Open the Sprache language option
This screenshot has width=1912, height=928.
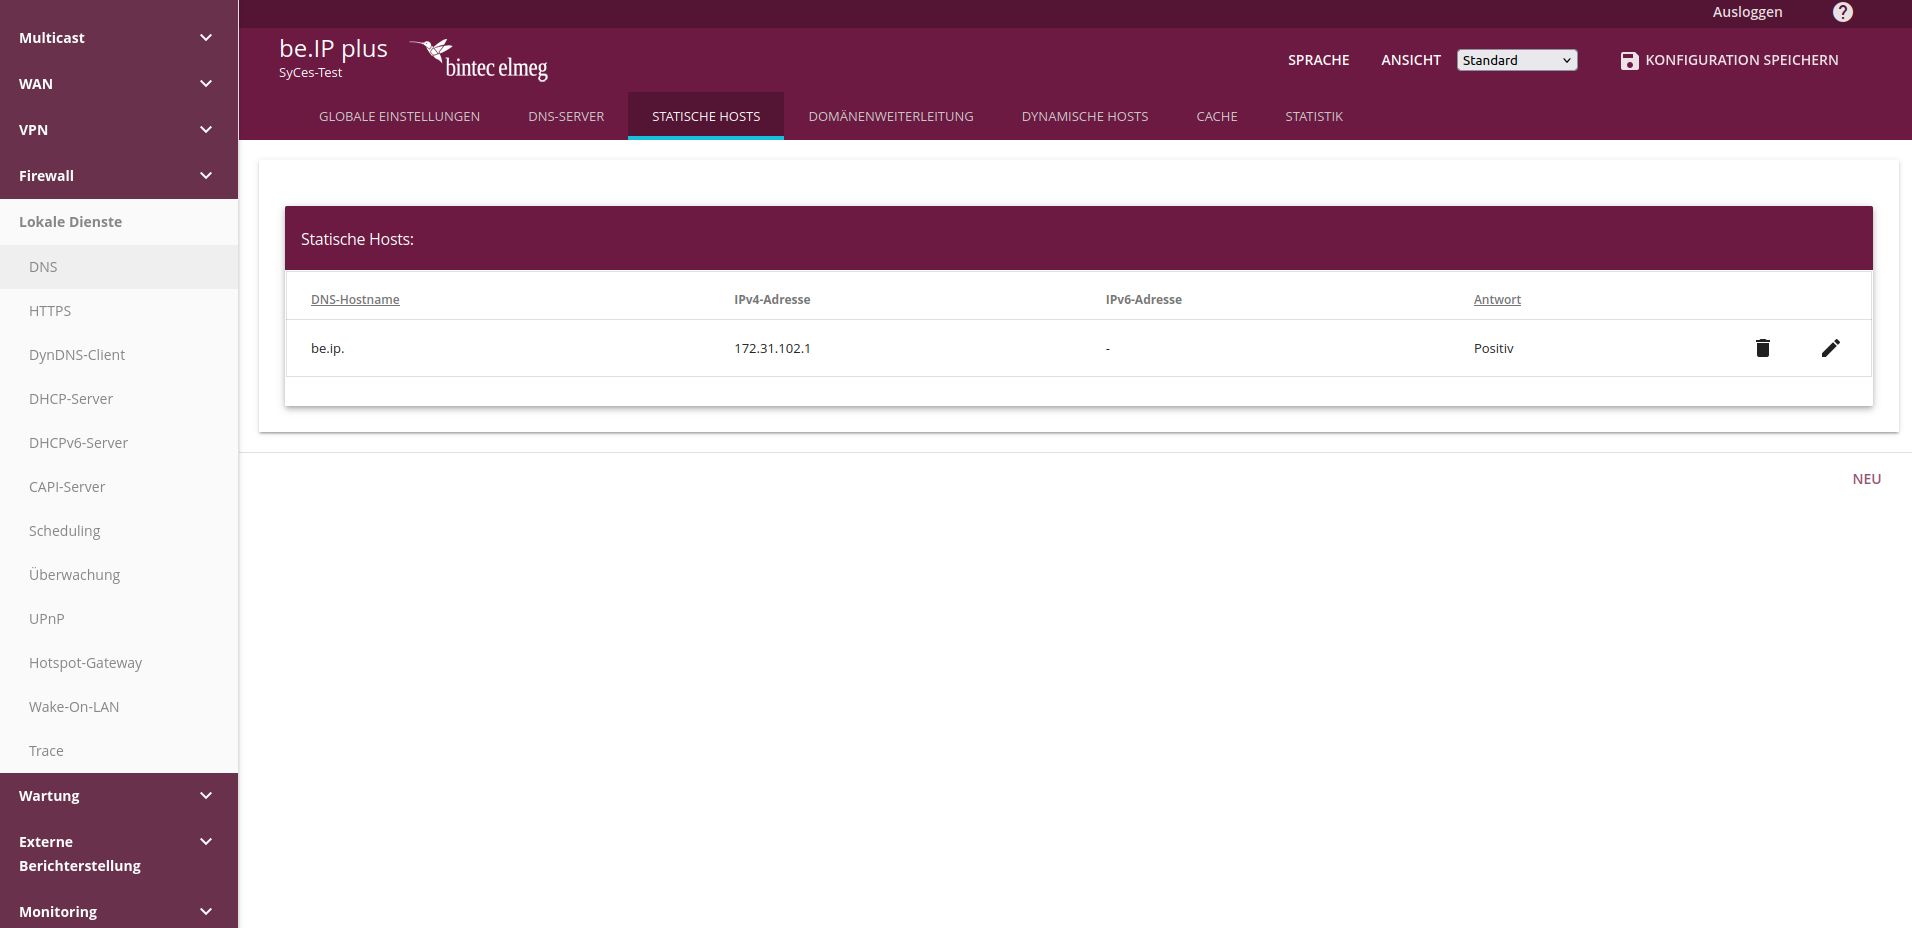1318,60
